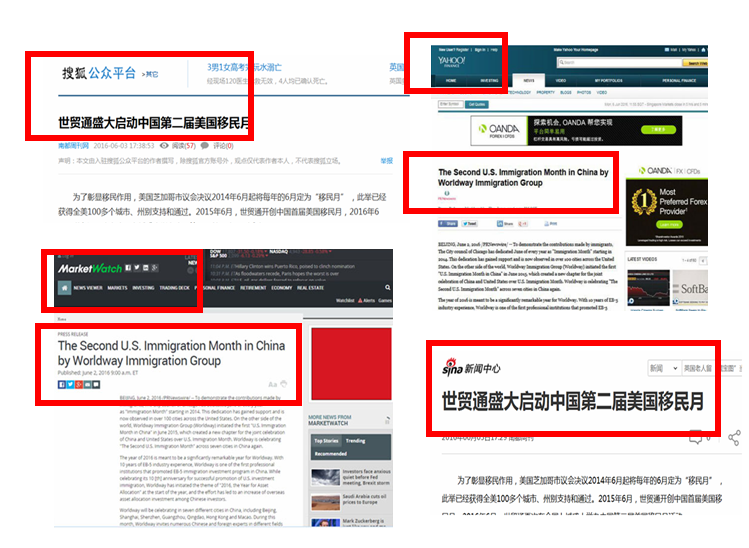
Task: Focus the Yahoo Enter Symbol field
Action: coord(450,104)
